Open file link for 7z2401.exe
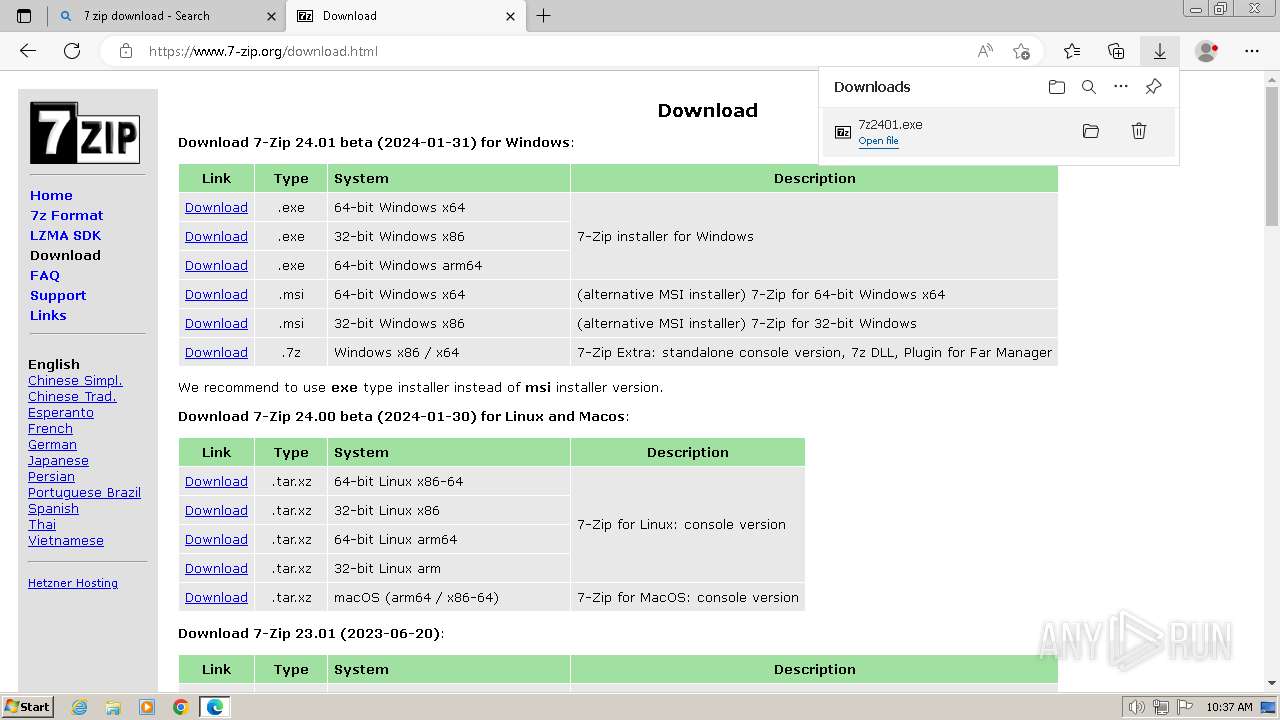This screenshot has width=1280, height=720. pyautogui.click(x=878, y=141)
